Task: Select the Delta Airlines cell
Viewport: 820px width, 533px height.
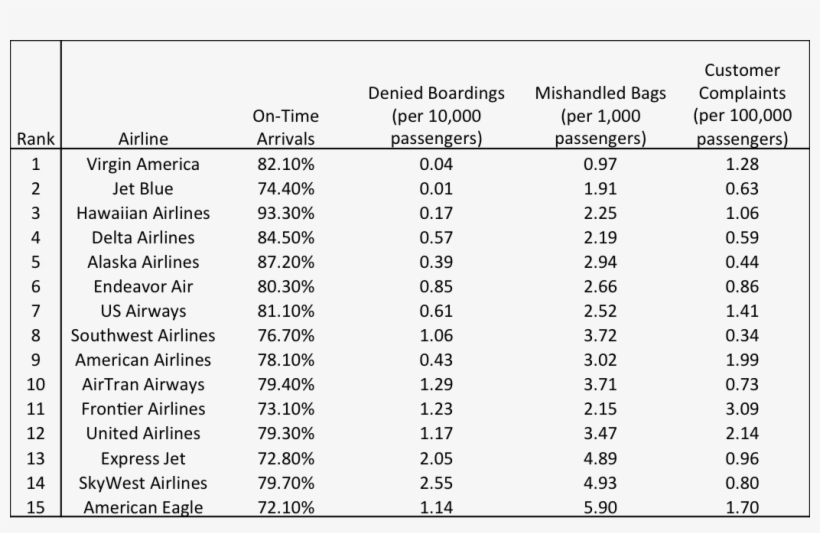Action: pyautogui.click(x=143, y=237)
